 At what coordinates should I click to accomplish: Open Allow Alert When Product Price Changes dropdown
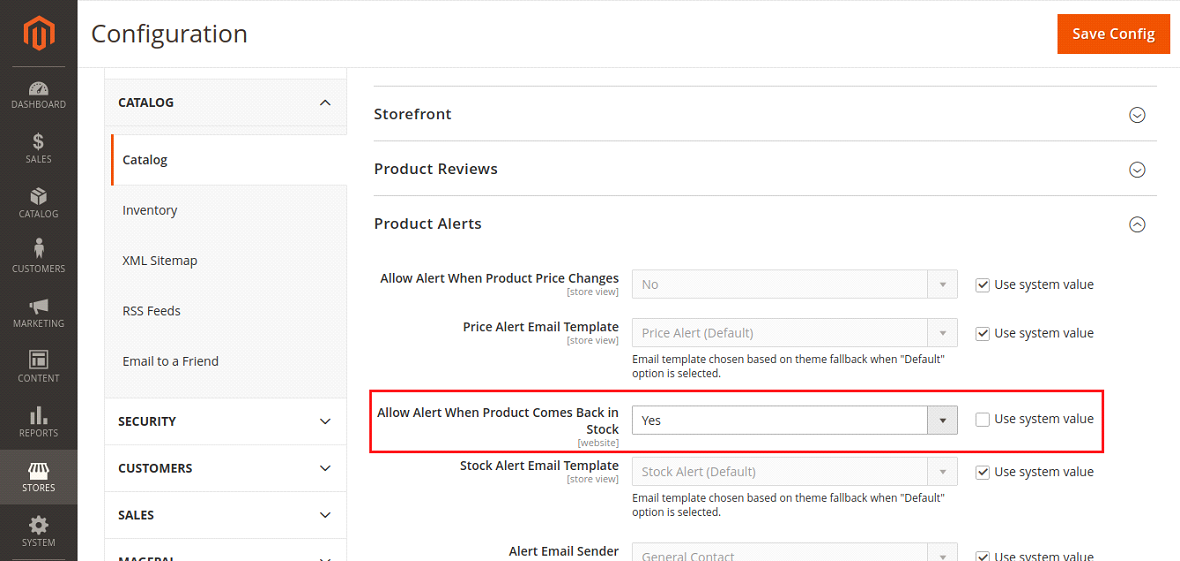795,285
